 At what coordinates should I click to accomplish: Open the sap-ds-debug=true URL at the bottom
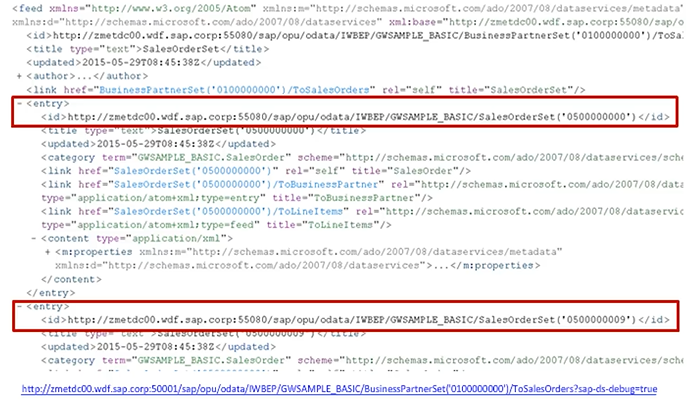(339, 389)
